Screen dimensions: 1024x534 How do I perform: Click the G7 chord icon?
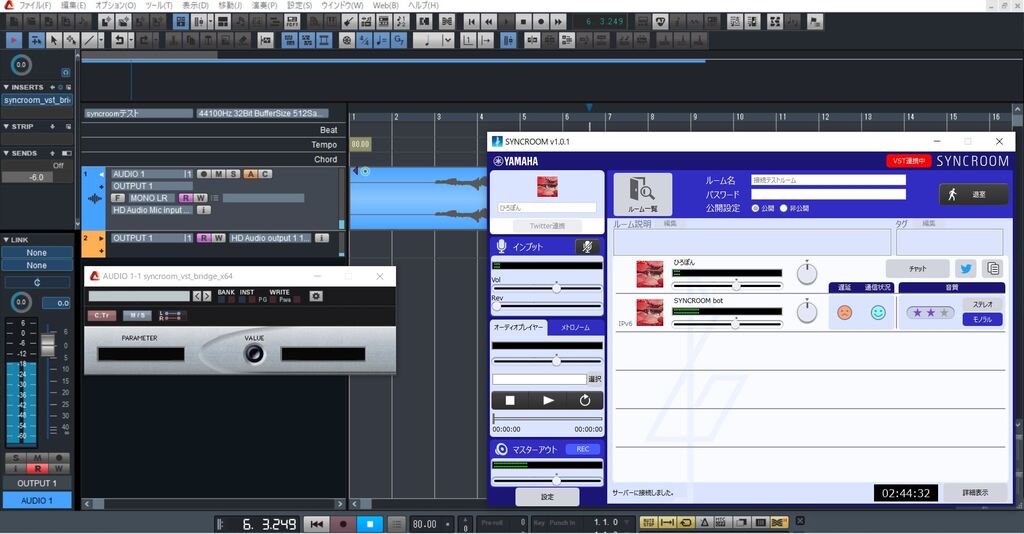point(398,40)
